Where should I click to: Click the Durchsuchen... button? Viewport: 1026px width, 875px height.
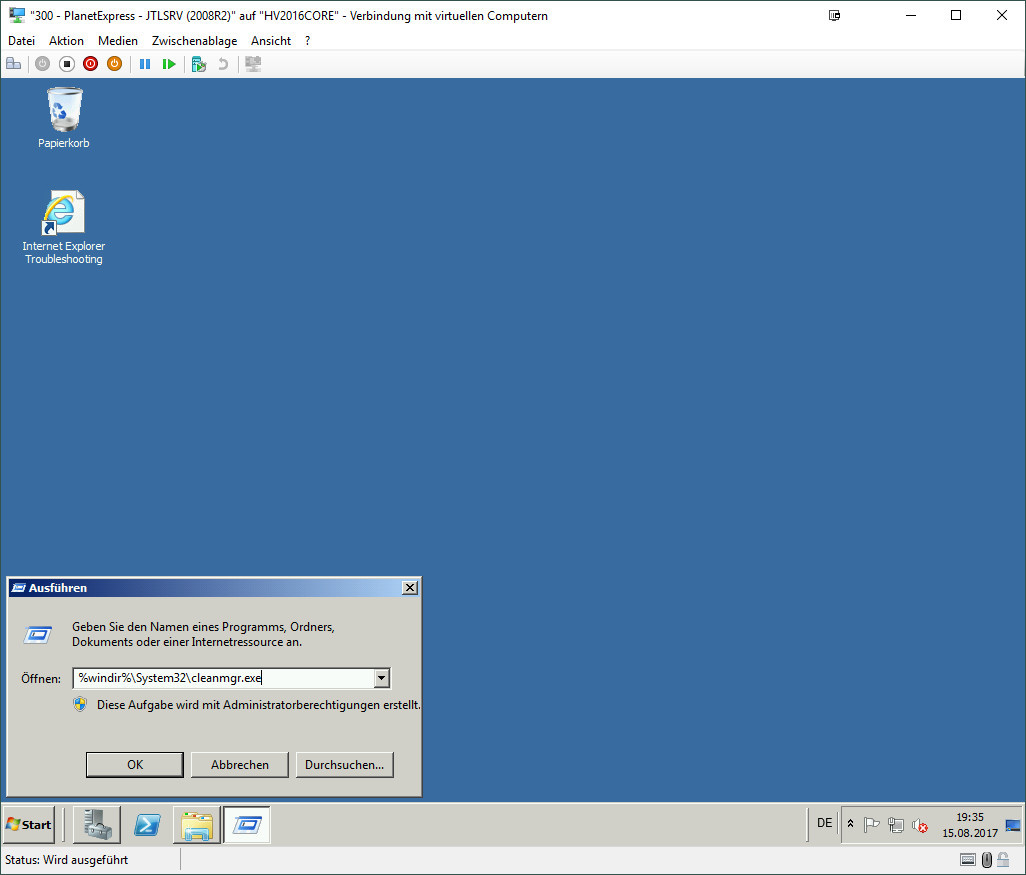click(x=344, y=765)
